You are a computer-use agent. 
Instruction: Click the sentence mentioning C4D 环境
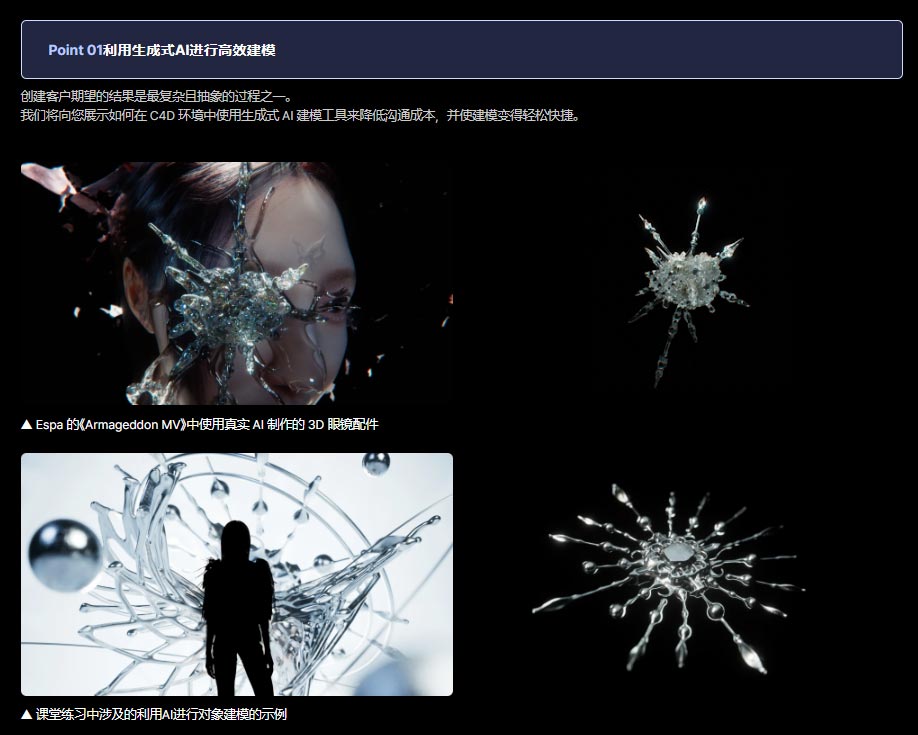(301, 115)
